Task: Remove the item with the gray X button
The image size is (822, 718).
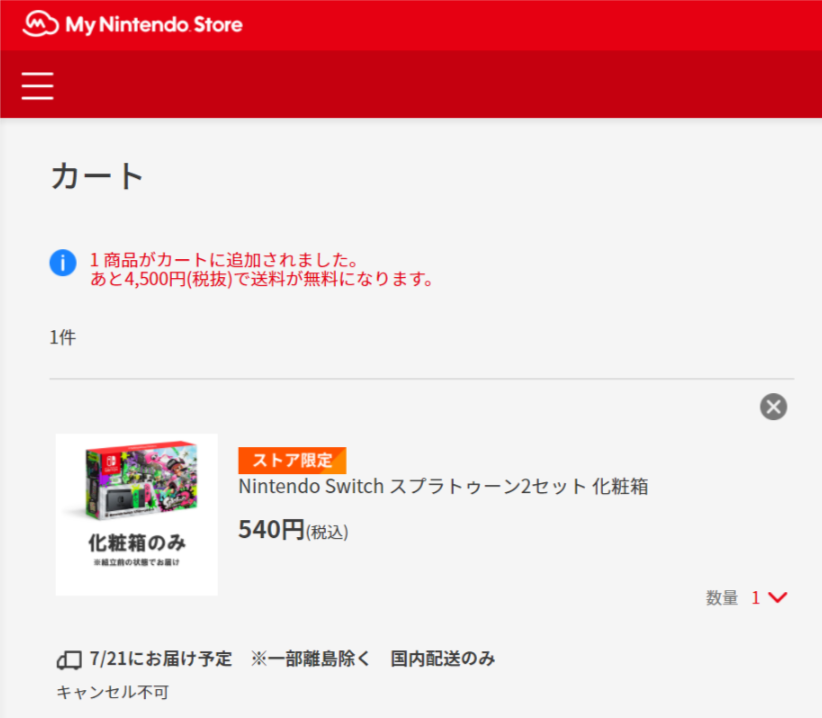Action: (773, 407)
